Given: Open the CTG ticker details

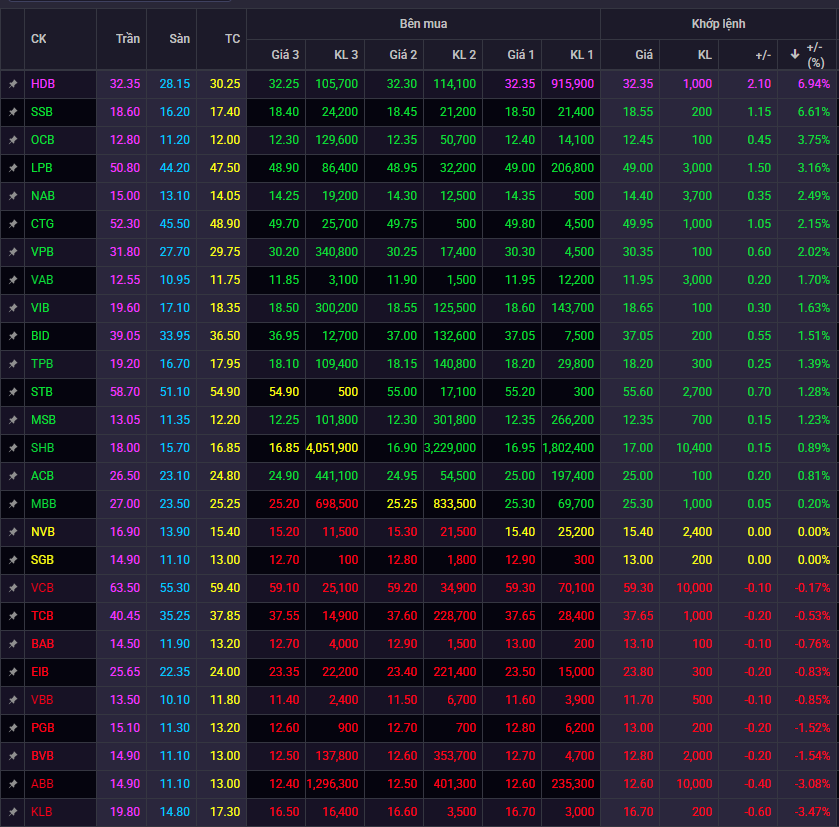Looking at the screenshot, I should point(41,224).
